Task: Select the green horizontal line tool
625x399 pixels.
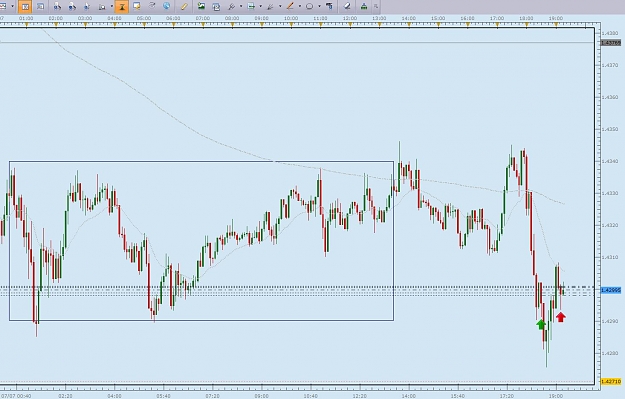Action: [x=251, y=6]
